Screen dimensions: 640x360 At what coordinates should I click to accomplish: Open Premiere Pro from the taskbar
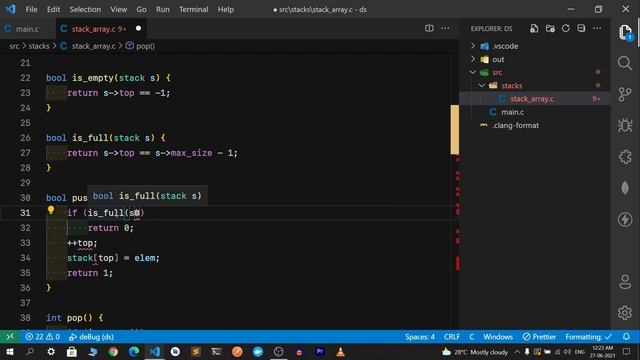320,351
